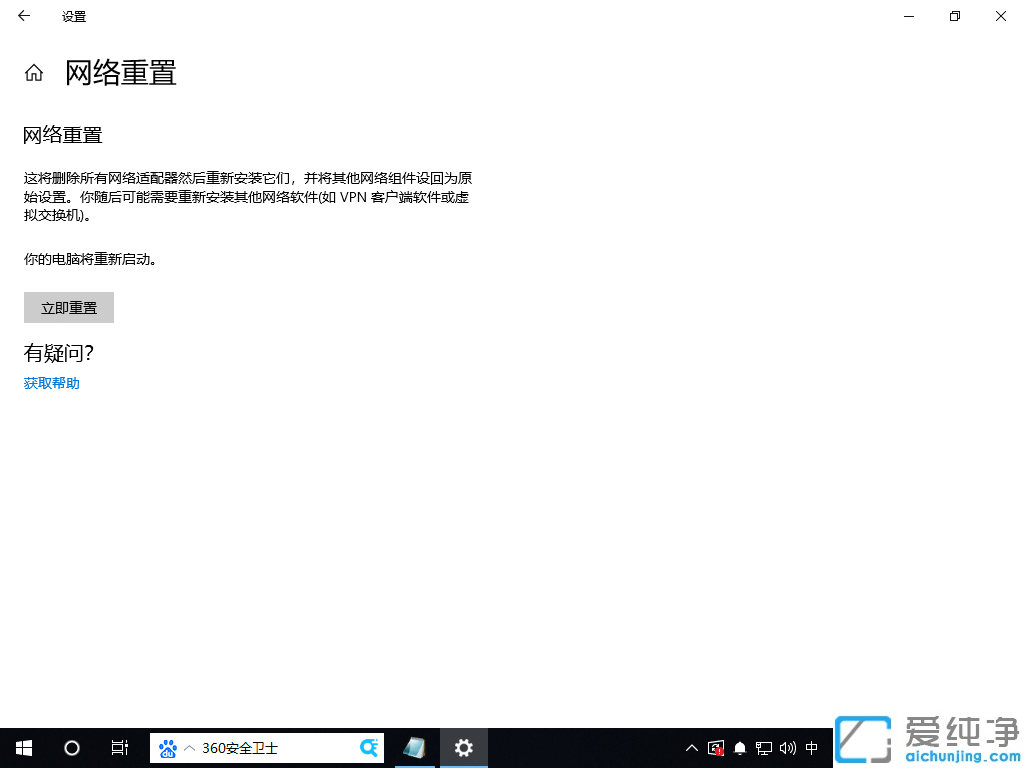This screenshot has width=1024, height=768.
Task: Navigate back using the back arrow
Action: [23, 16]
